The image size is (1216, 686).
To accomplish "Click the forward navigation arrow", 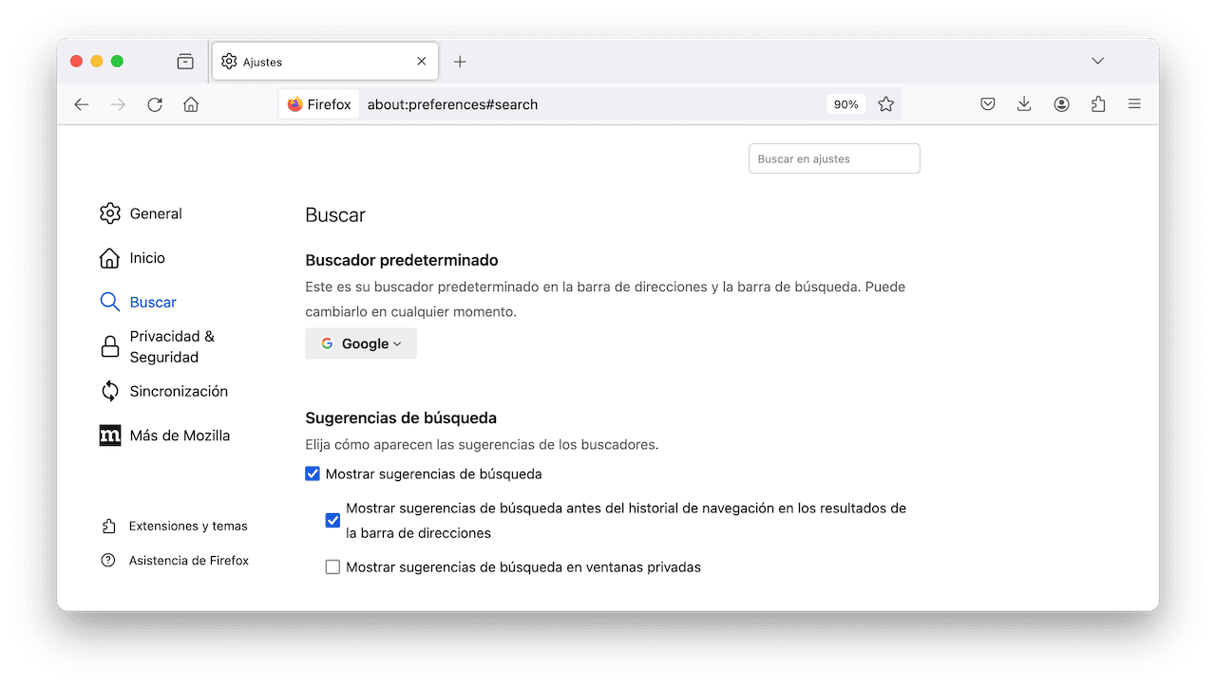I will click(118, 104).
